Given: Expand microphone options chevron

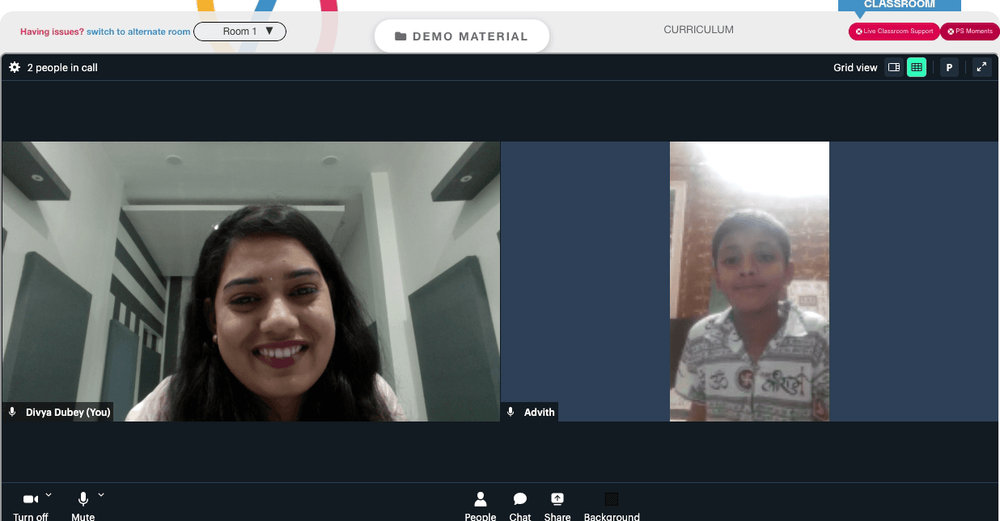Looking at the screenshot, I should [101, 495].
